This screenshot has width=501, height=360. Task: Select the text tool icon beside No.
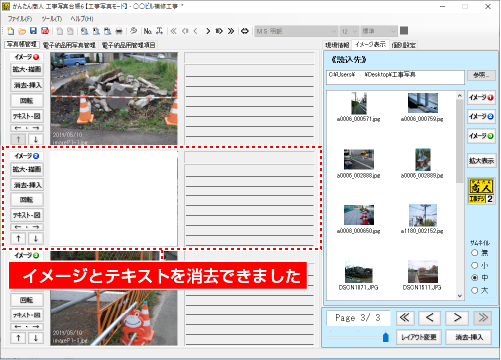[x=160, y=31]
